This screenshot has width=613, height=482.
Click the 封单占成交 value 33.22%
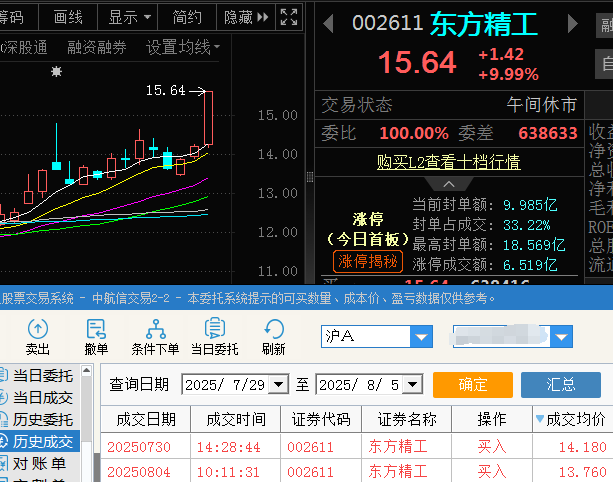pos(527,225)
